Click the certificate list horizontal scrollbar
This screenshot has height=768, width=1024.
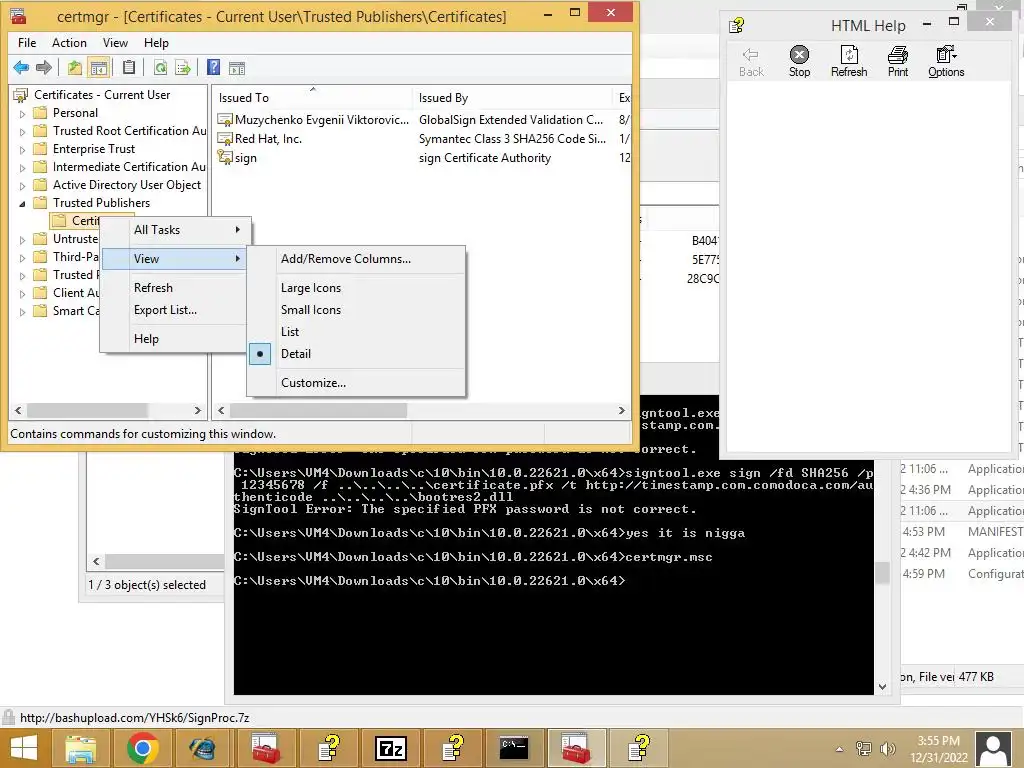click(318, 410)
